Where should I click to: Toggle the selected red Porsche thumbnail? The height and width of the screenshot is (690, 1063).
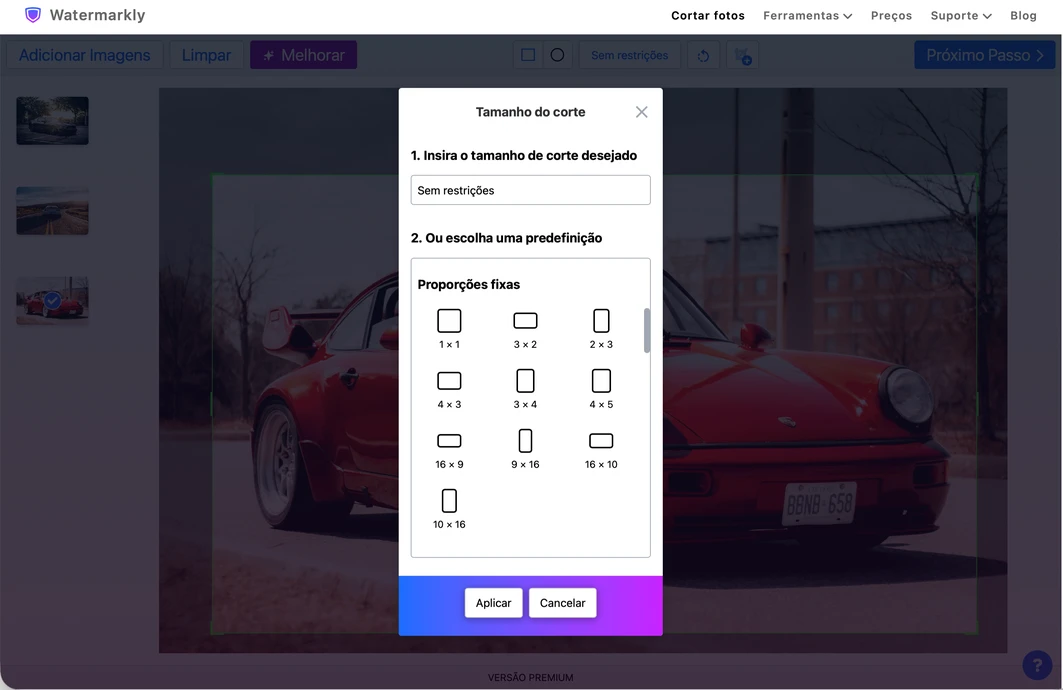52,300
